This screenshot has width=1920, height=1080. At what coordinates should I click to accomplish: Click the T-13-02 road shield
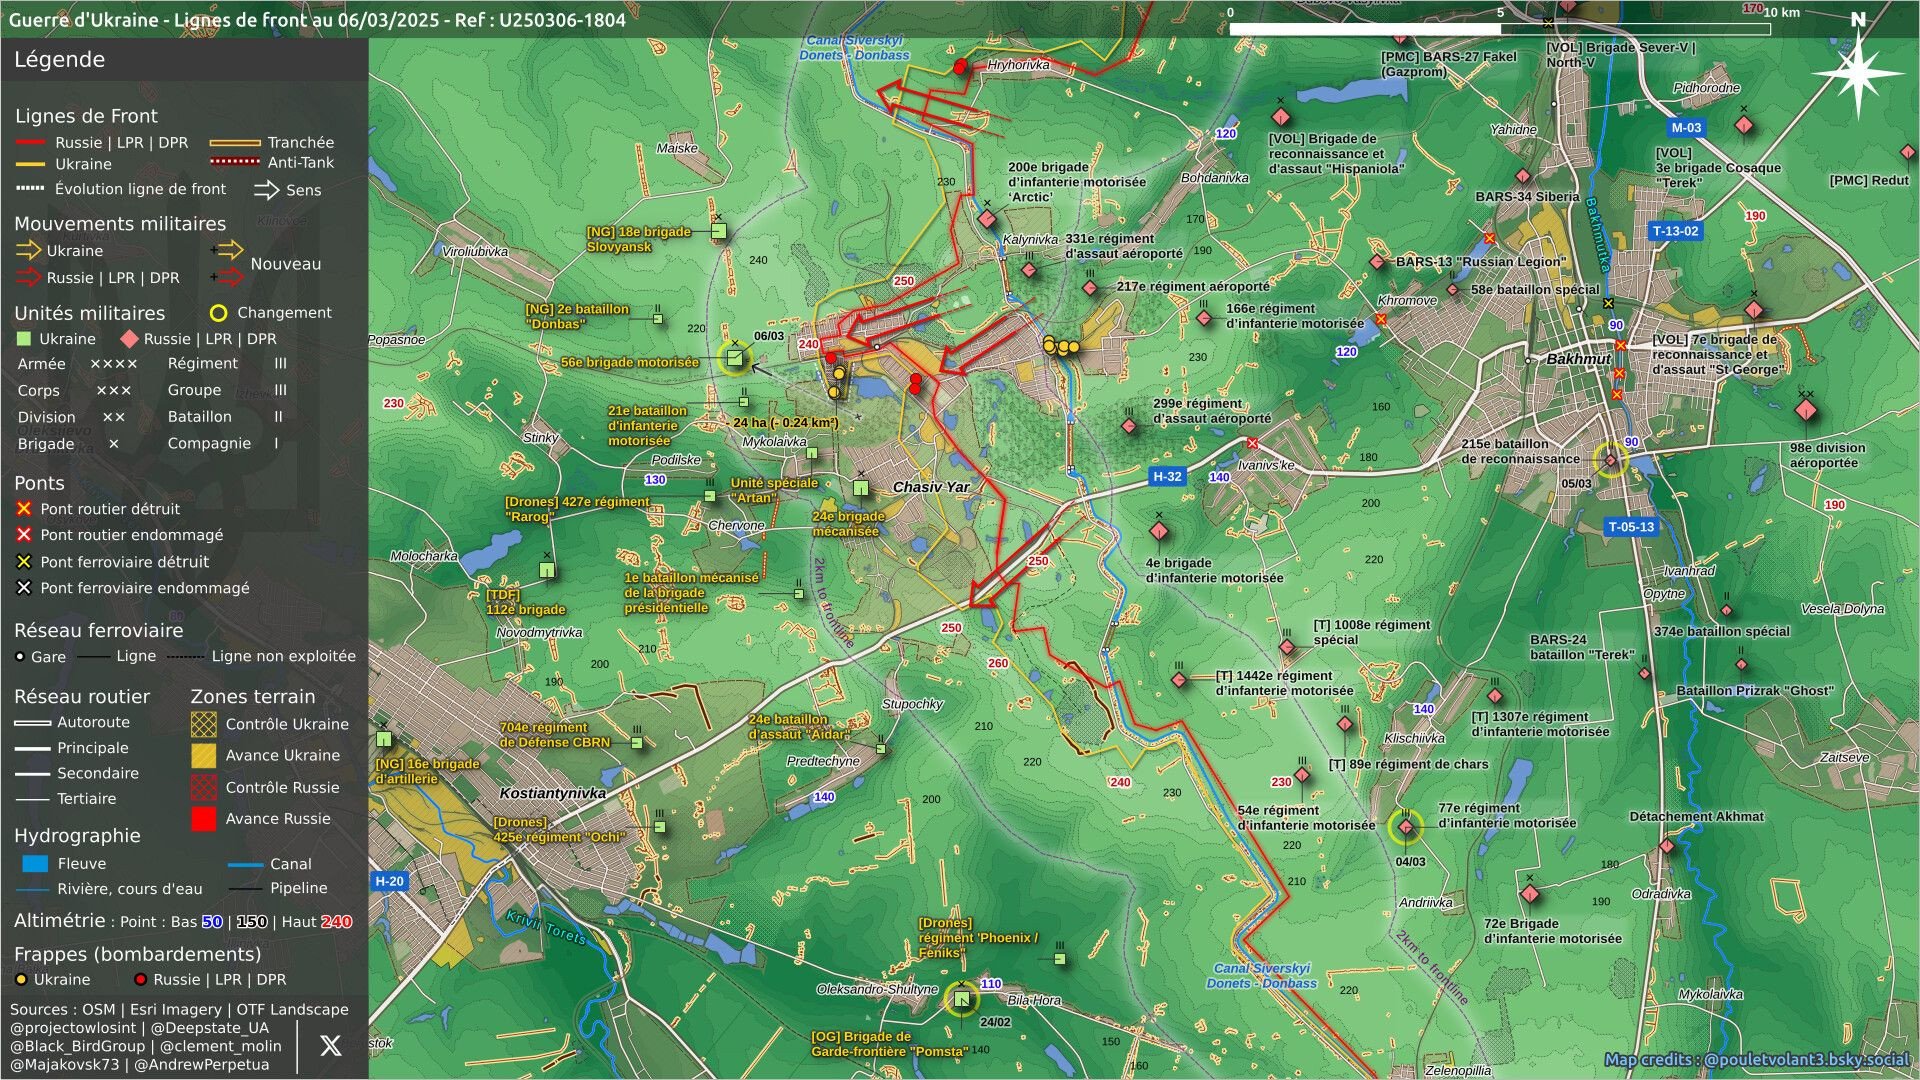pyautogui.click(x=1675, y=231)
